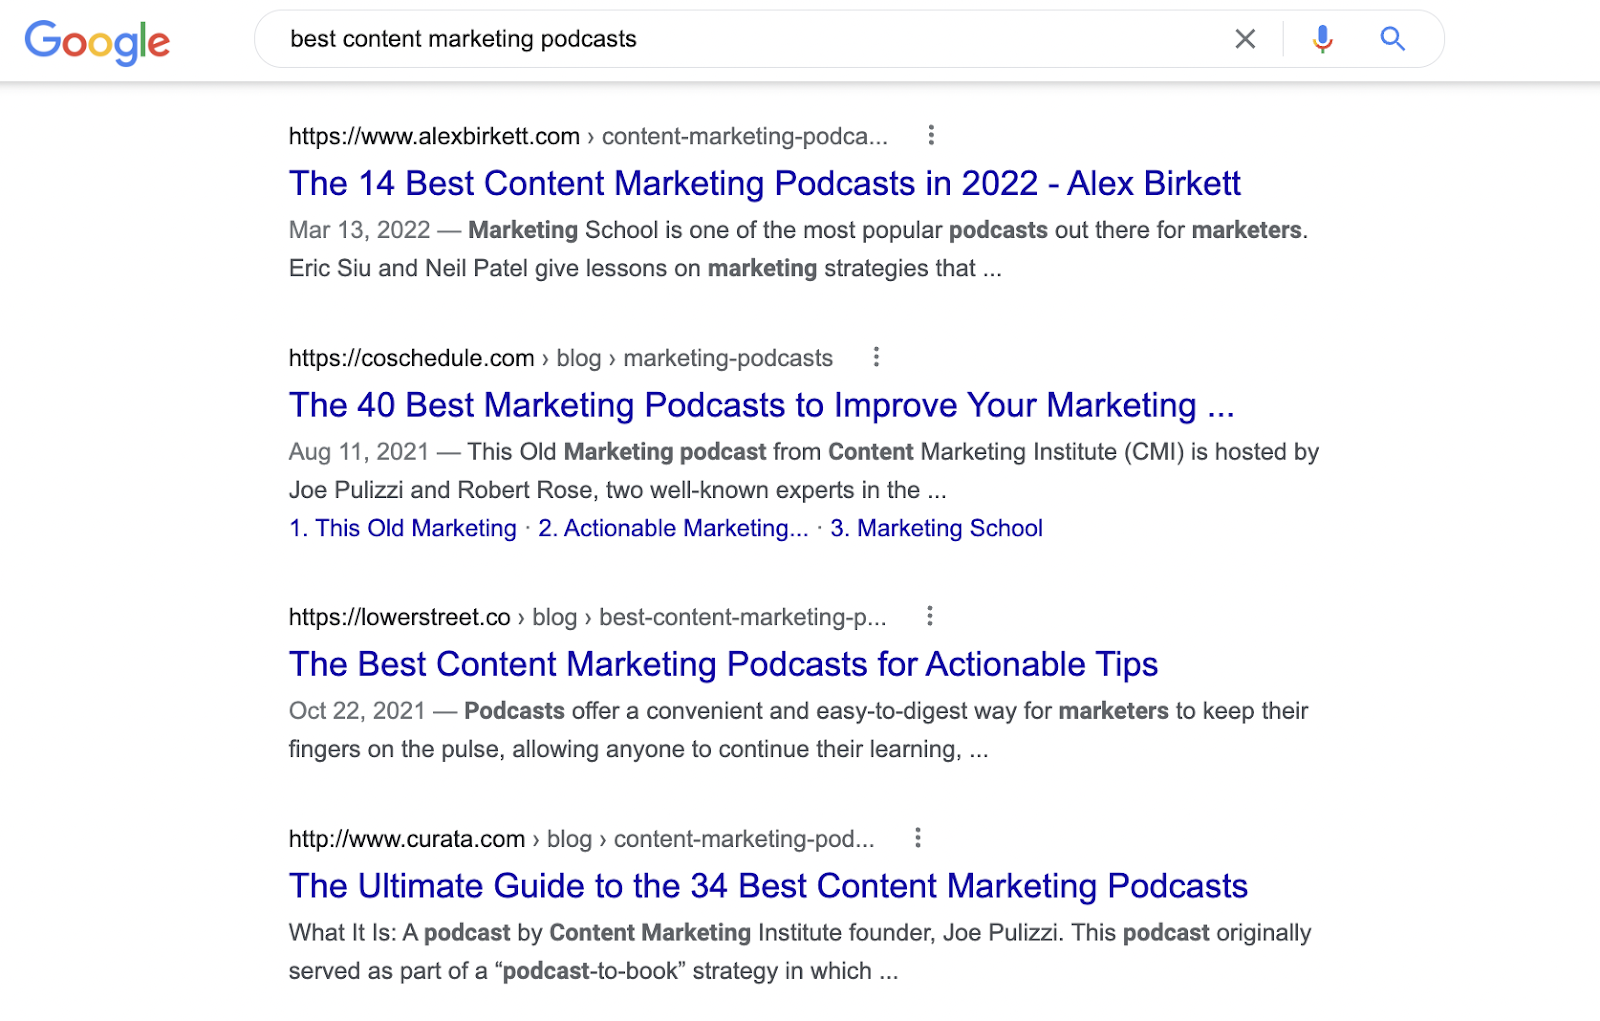Open options menu for curata.com result
Image resolution: width=1600 pixels, height=1021 pixels.
(917, 838)
